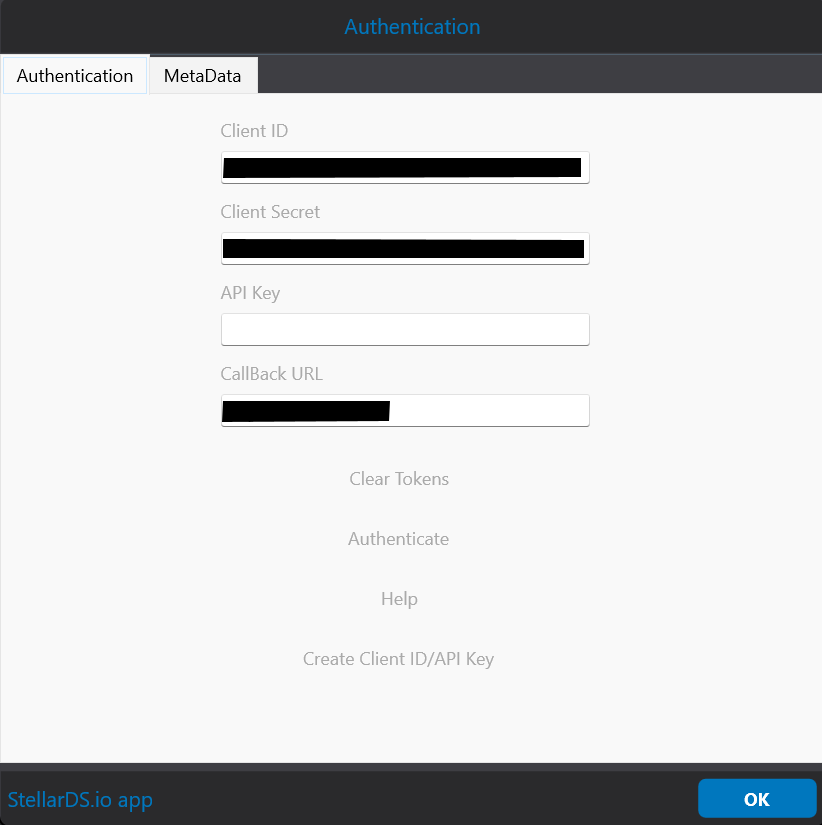Select the Authentication tab
Image resolution: width=822 pixels, height=825 pixels.
[75, 76]
